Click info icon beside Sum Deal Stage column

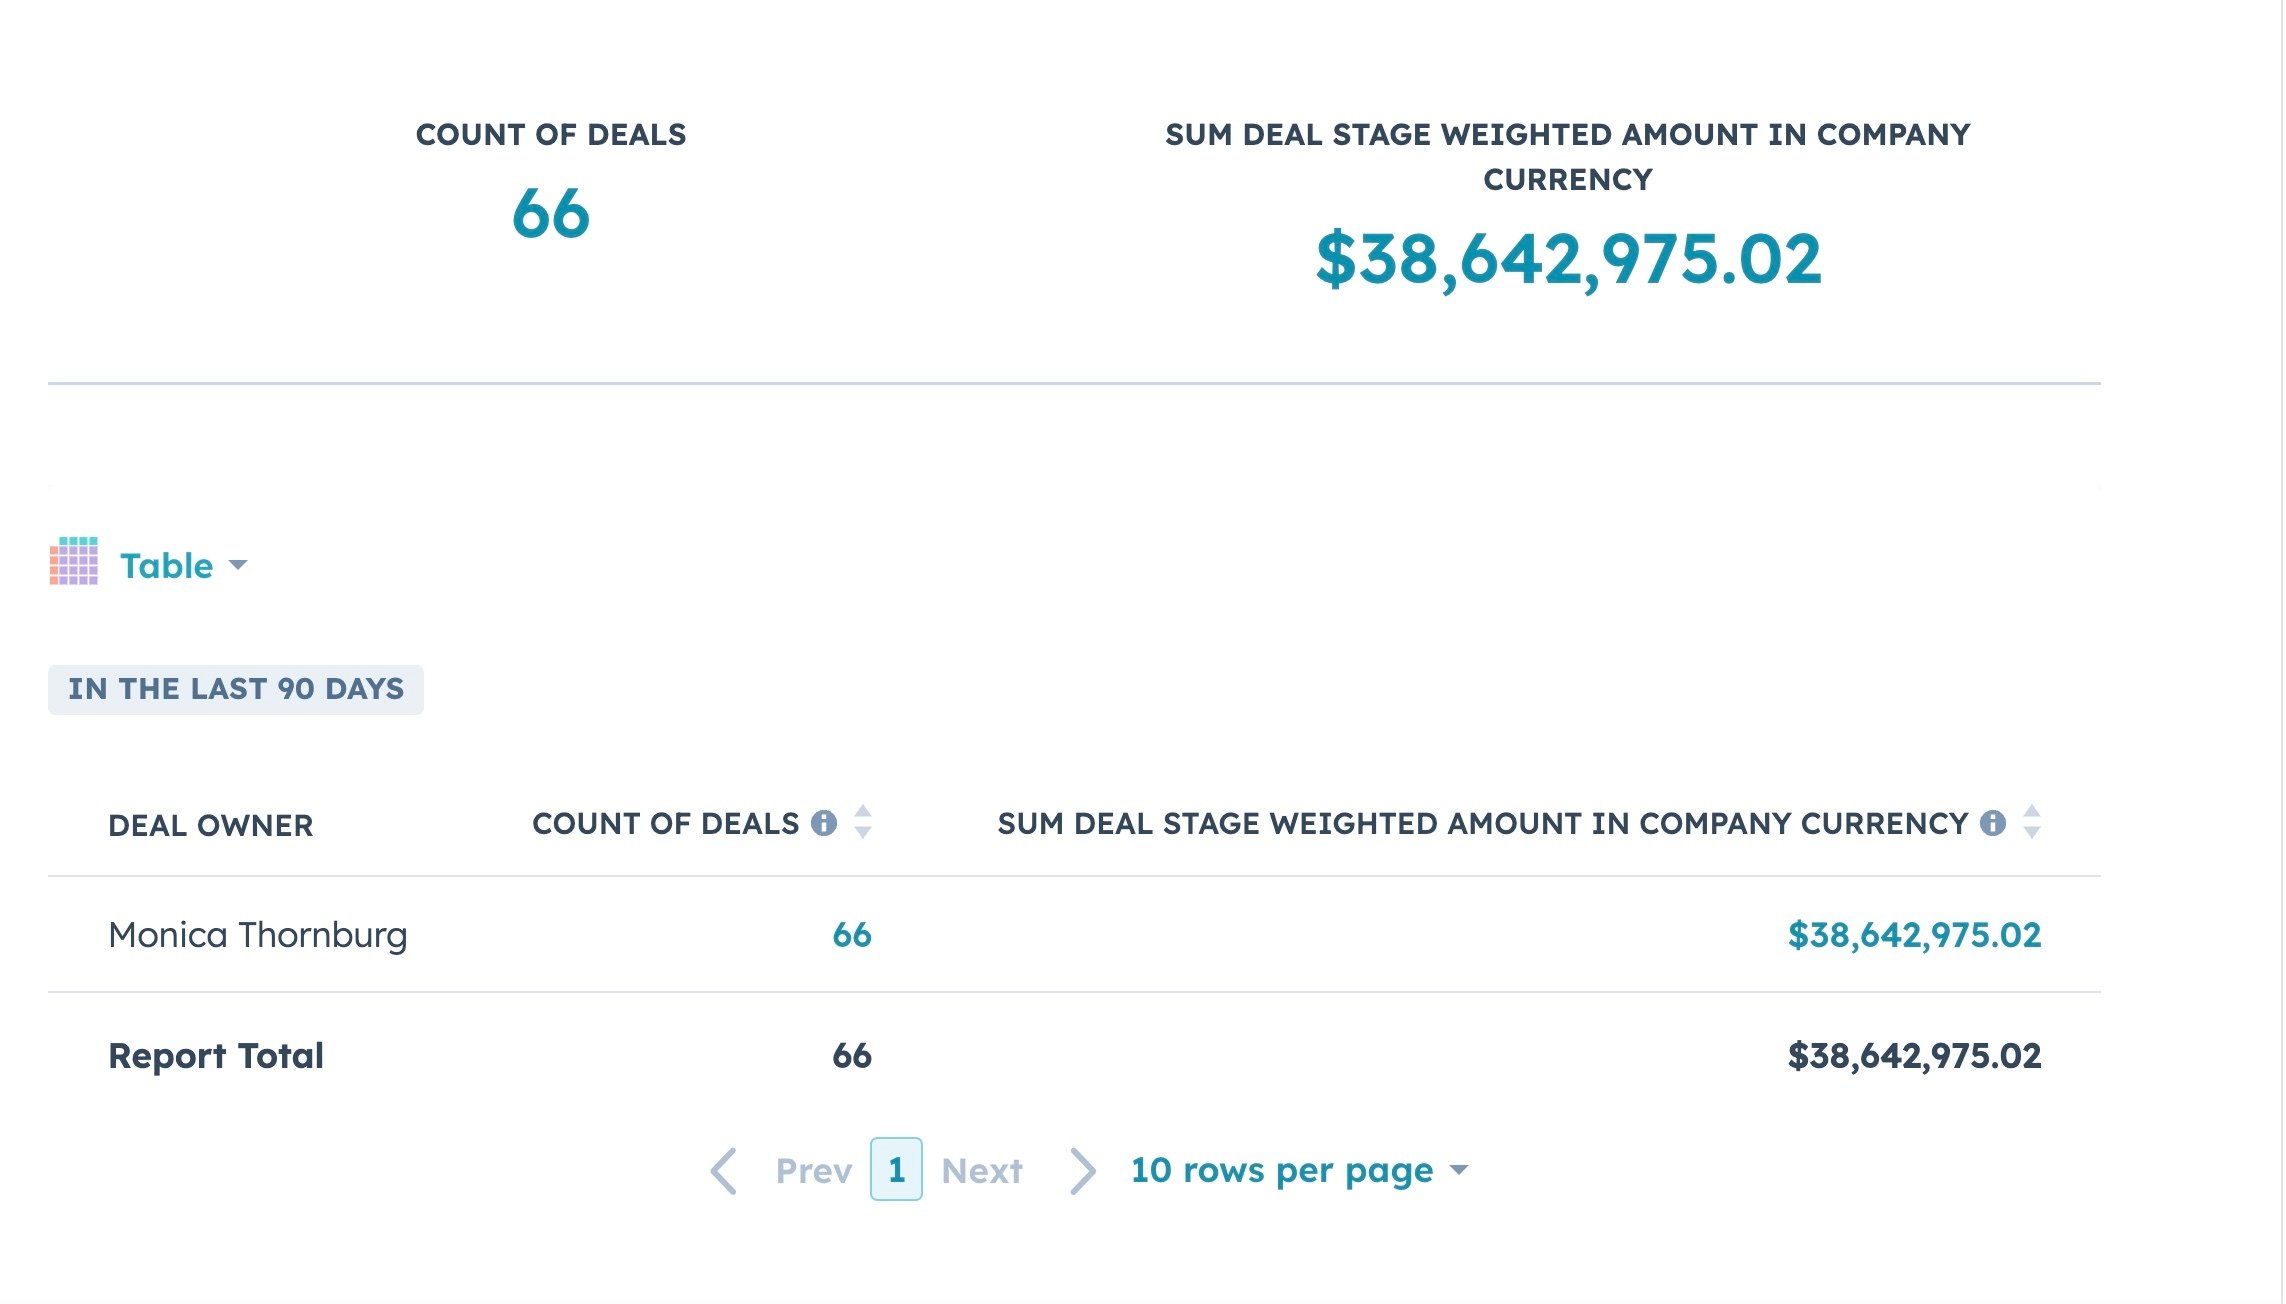pos(1993,823)
